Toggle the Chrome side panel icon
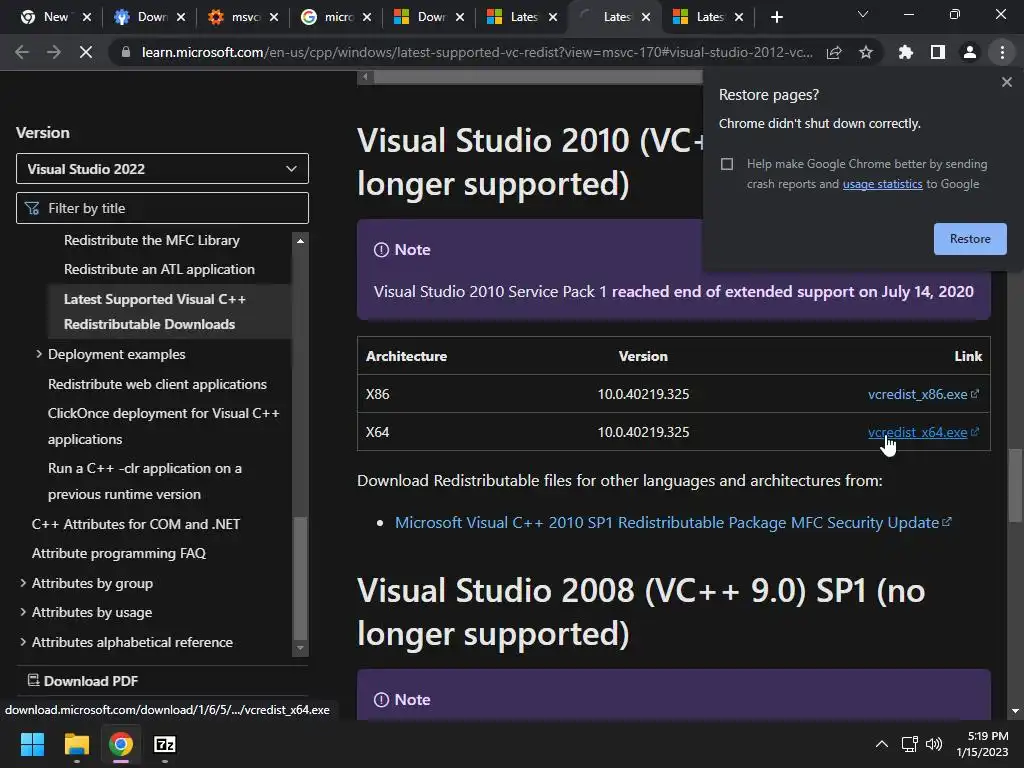The image size is (1024, 768). pos(938,52)
